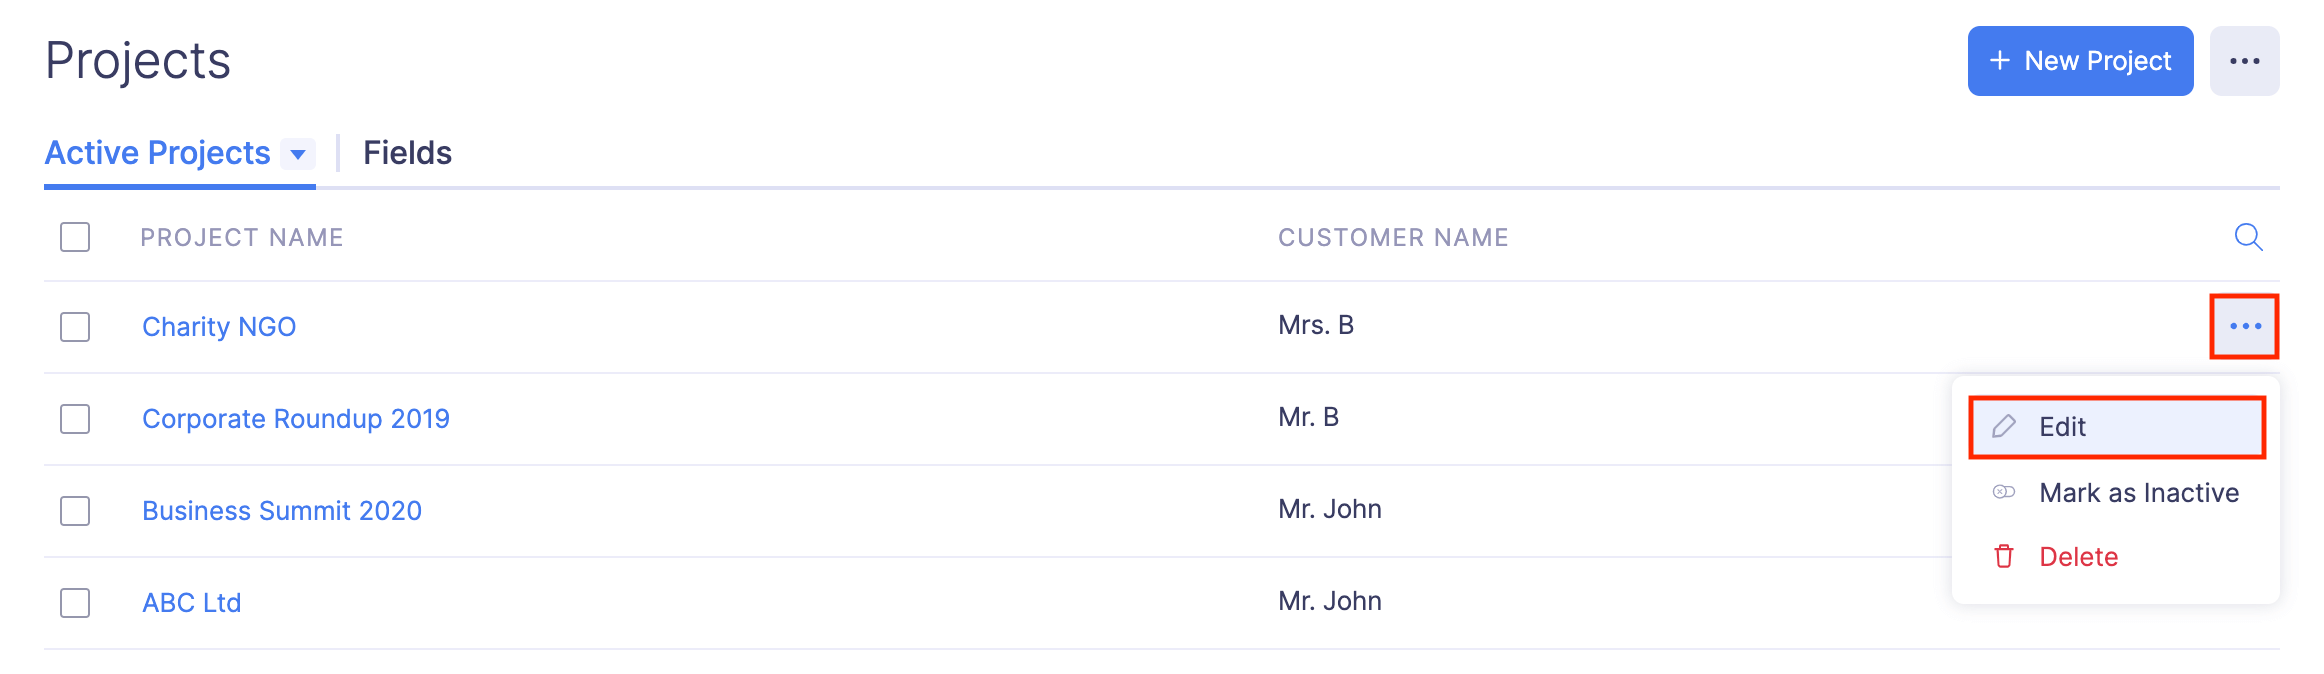Switch to the Fields tab
Image resolution: width=2324 pixels, height=674 pixels.
pyautogui.click(x=407, y=153)
